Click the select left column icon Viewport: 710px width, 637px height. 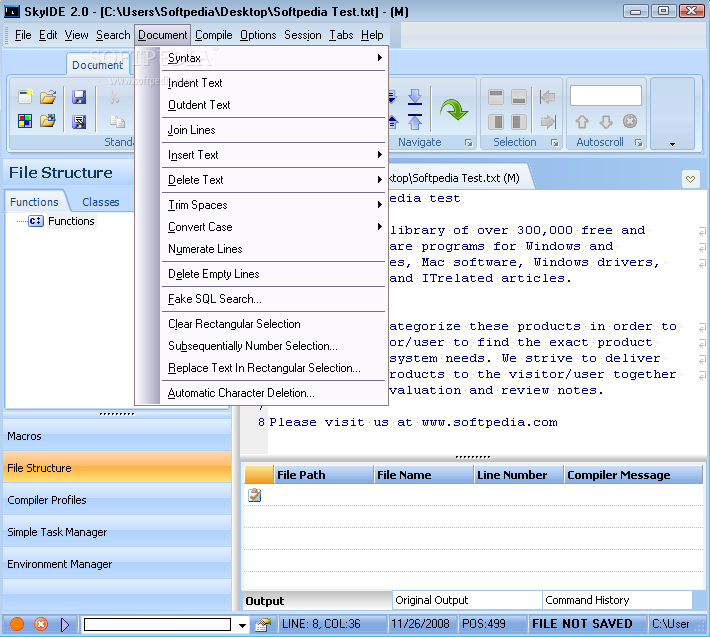496,121
